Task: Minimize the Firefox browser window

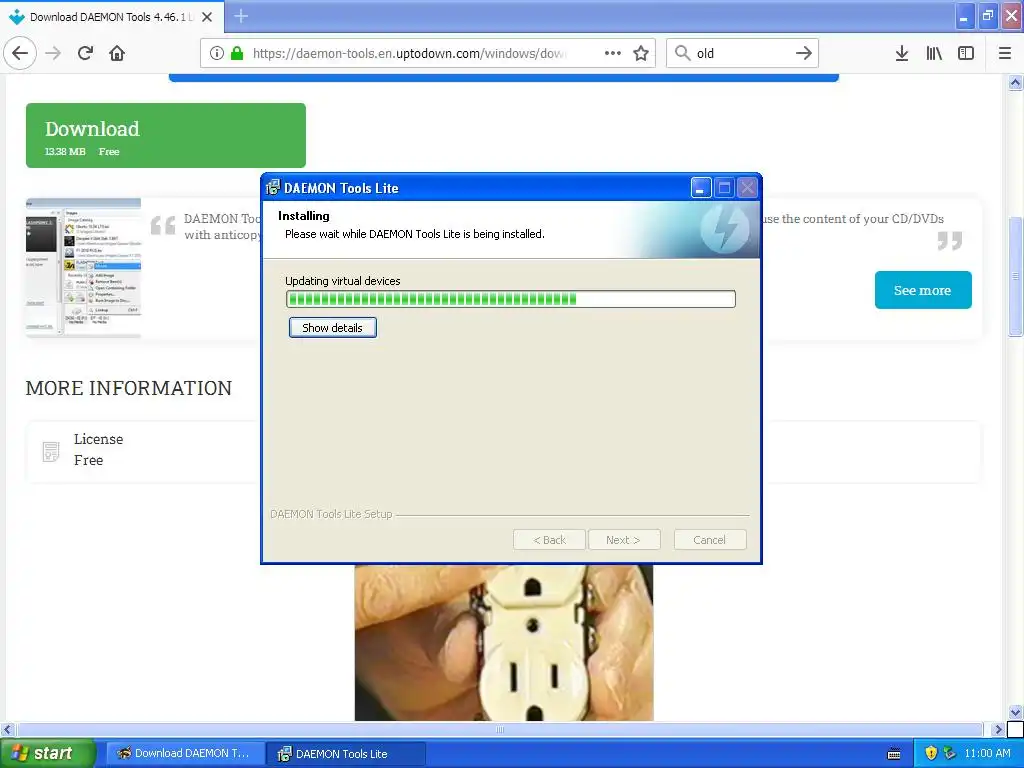Action: [x=965, y=16]
